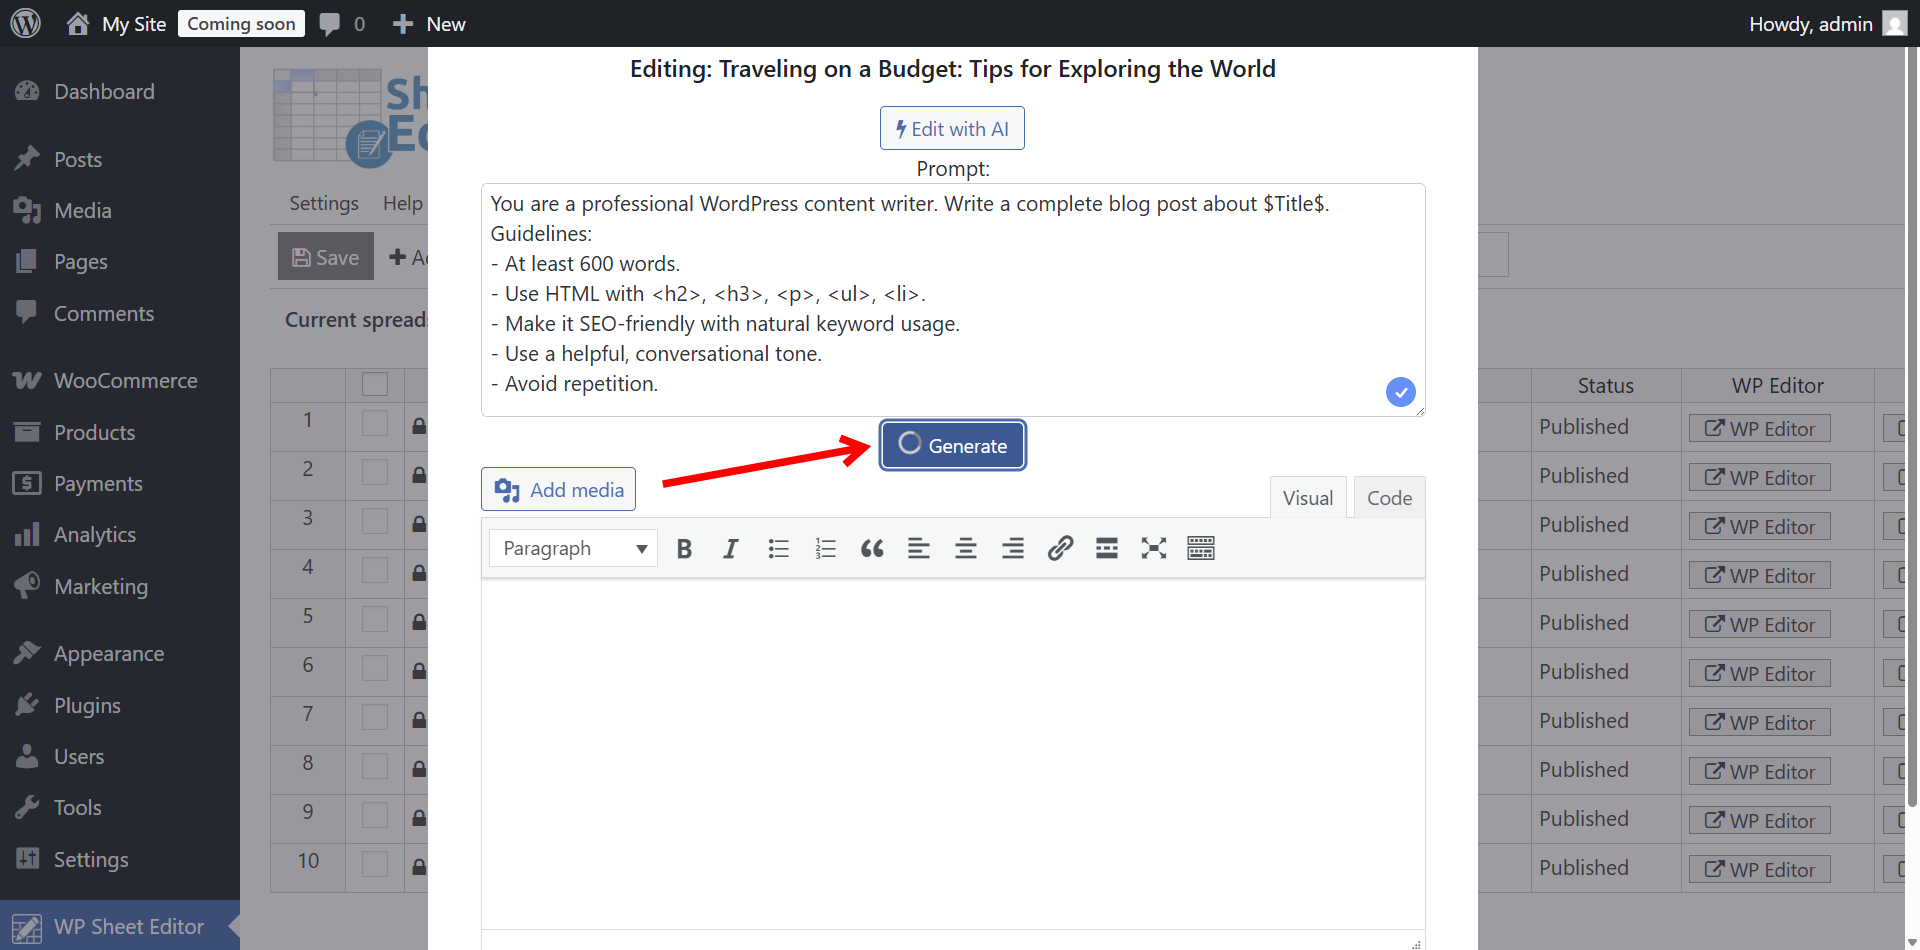Toggle bold formatting
The image size is (1920, 950).
[x=684, y=548]
